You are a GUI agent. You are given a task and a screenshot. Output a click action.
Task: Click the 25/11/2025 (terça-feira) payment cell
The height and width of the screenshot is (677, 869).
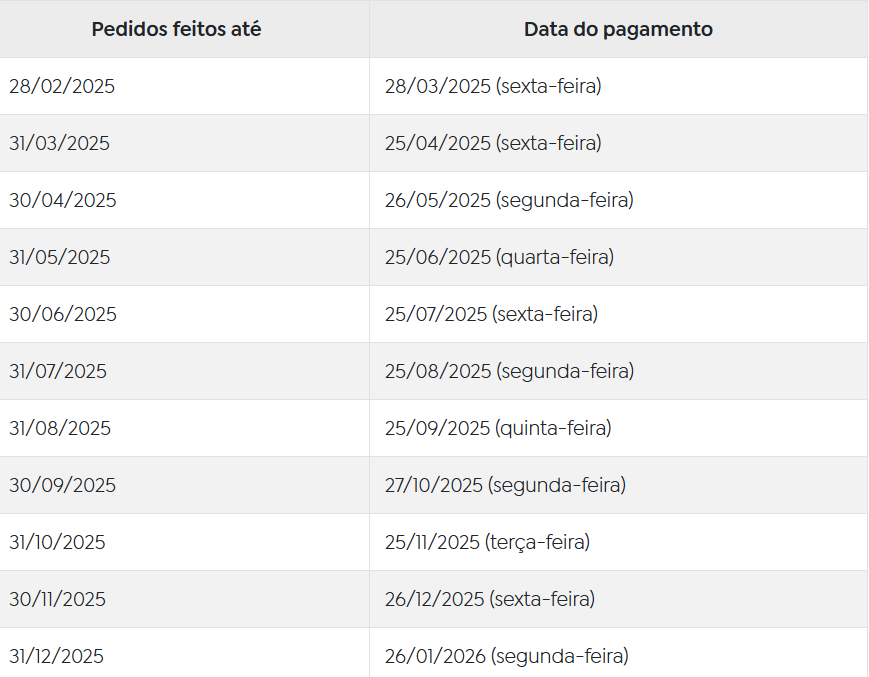618,542
